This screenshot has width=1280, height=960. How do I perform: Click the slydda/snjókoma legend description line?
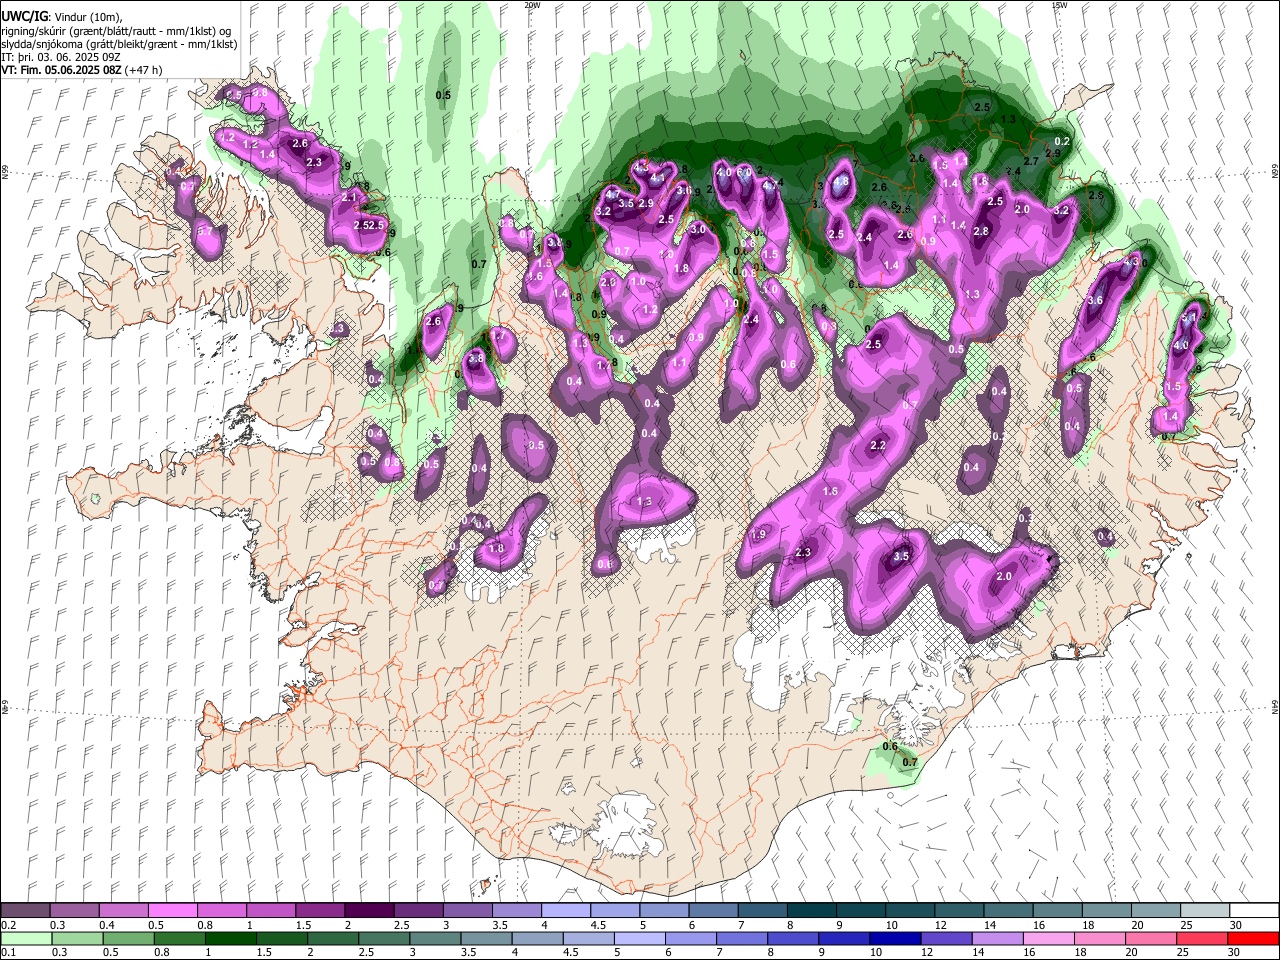tap(119, 44)
